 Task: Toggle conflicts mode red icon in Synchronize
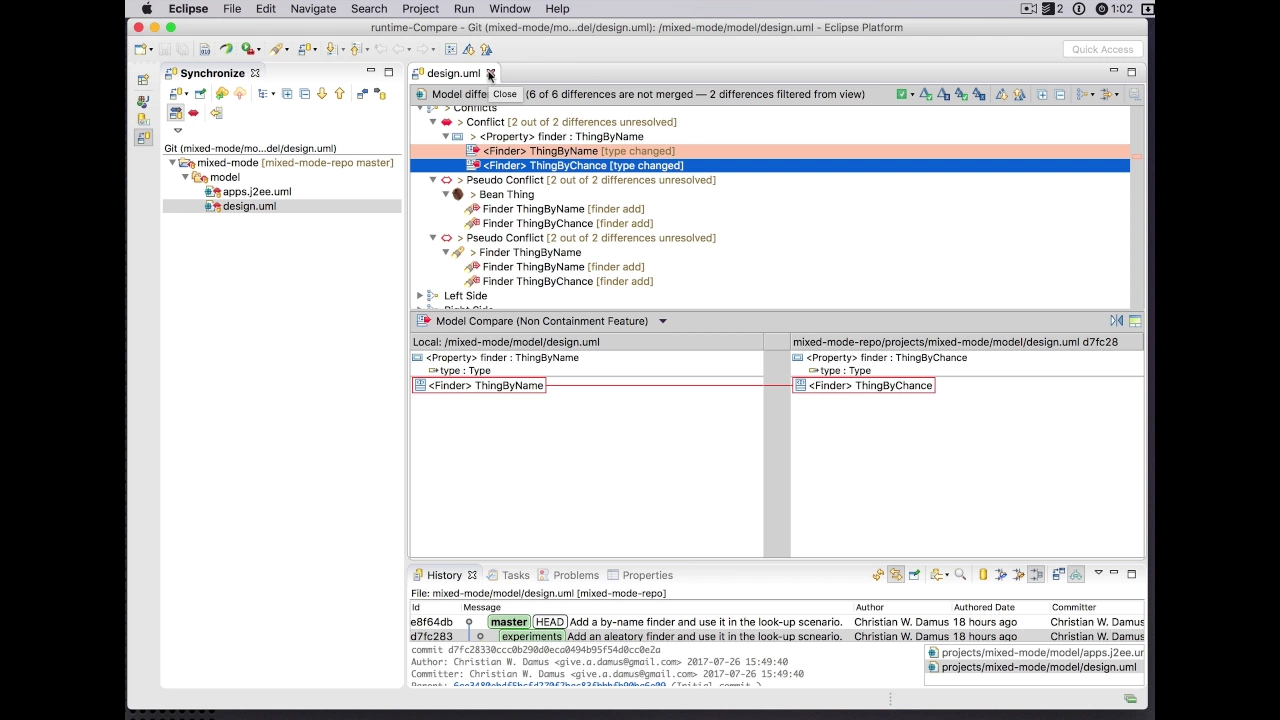193,113
